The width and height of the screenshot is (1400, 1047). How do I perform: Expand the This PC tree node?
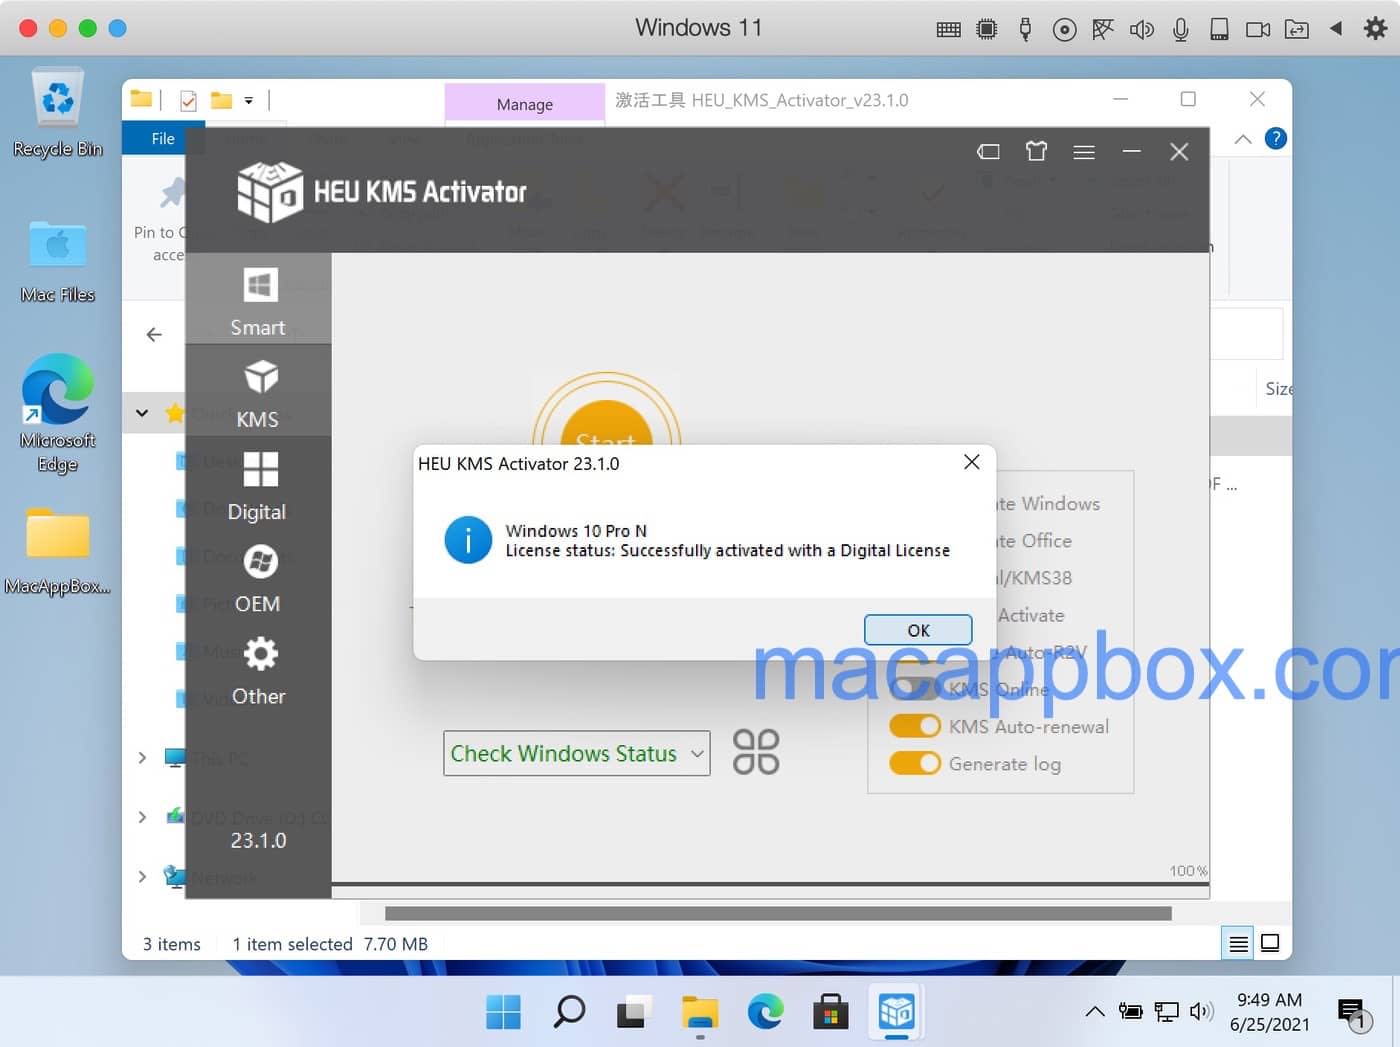pos(142,758)
